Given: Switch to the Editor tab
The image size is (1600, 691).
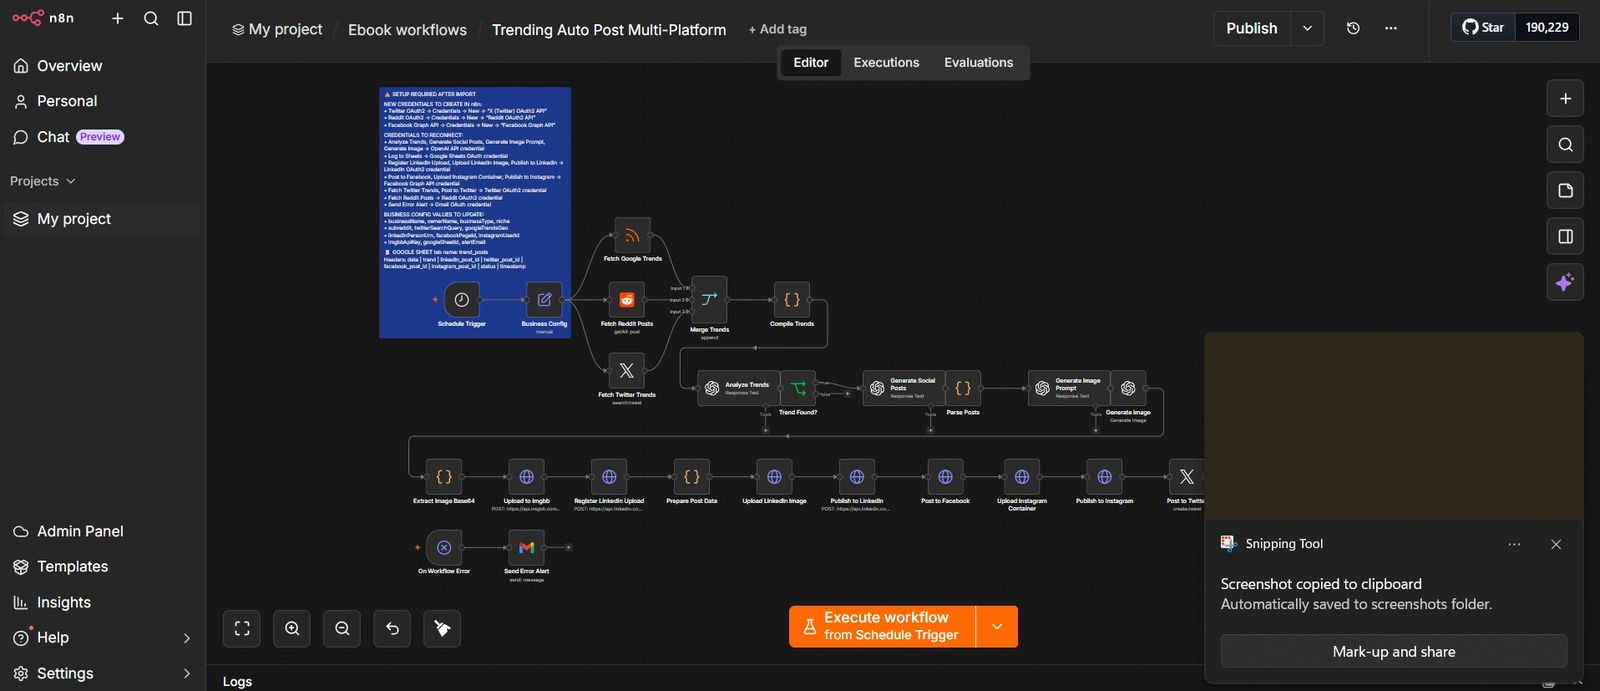Looking at the screenshot, I should click(811, 62).
